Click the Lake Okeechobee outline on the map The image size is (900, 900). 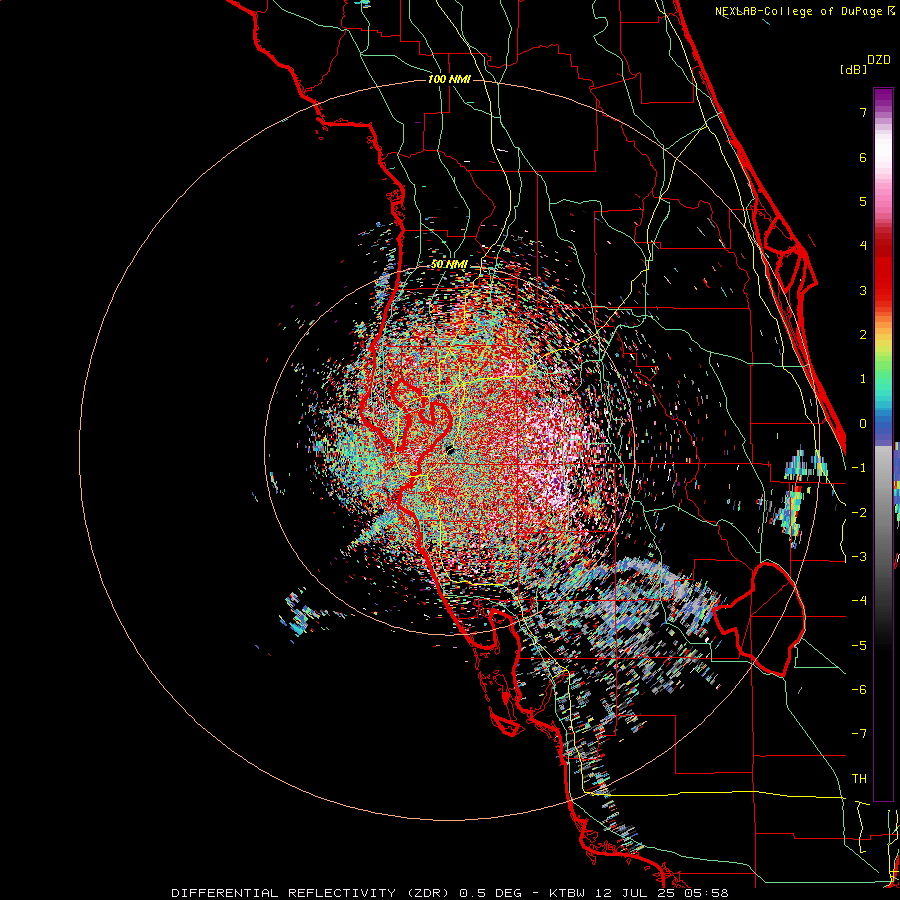point(759,619)
